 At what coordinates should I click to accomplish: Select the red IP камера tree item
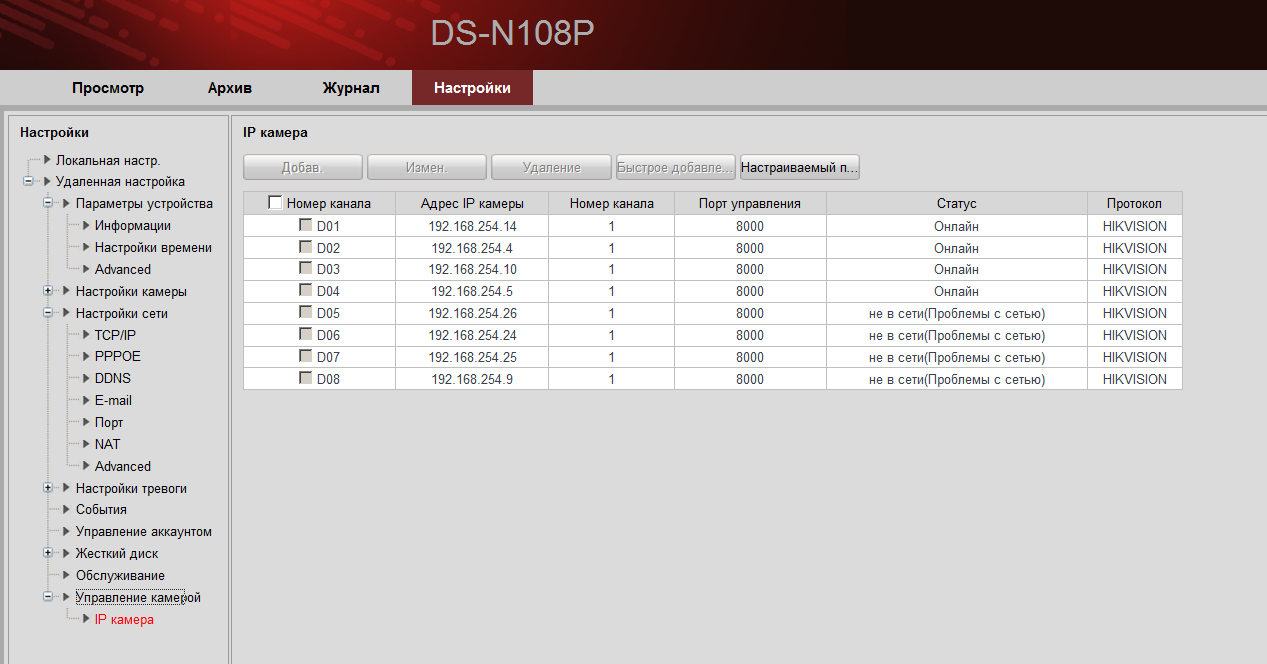124,619
